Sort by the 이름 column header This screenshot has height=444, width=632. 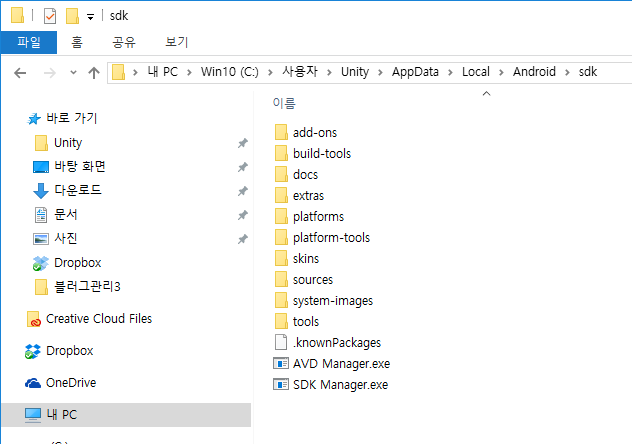tap(284, 103)
